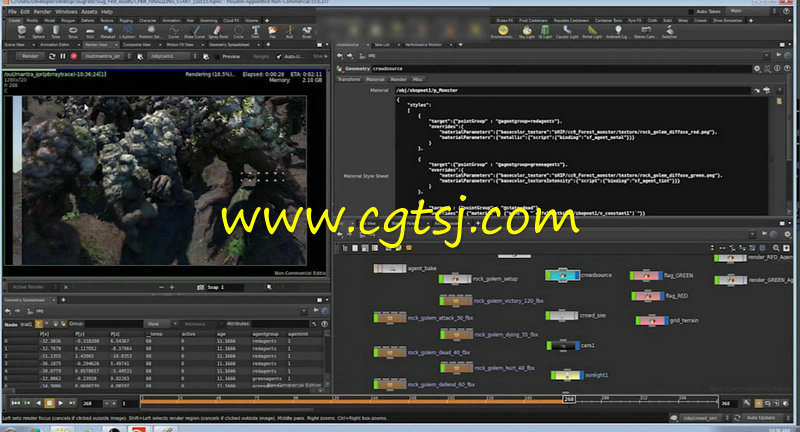Select the Null shelf tool
The image size is (800, 432).
[289, 32]
